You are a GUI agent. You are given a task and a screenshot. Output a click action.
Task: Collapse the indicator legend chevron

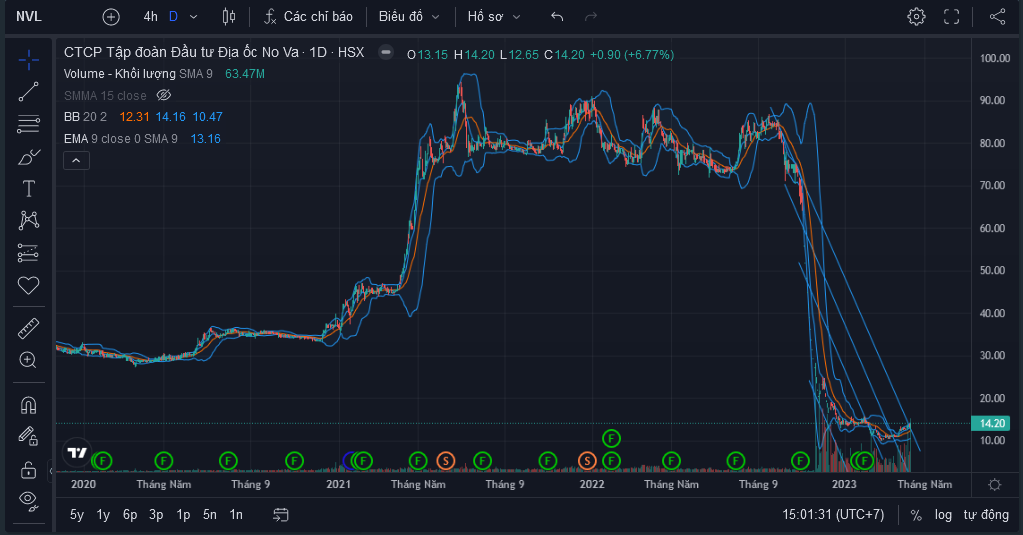[76, 160]
